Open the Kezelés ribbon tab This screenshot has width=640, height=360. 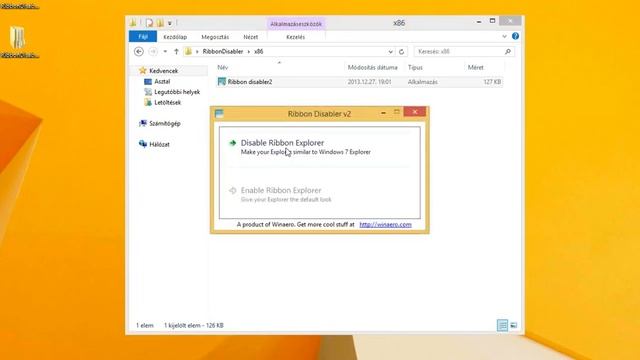(296, 37)
